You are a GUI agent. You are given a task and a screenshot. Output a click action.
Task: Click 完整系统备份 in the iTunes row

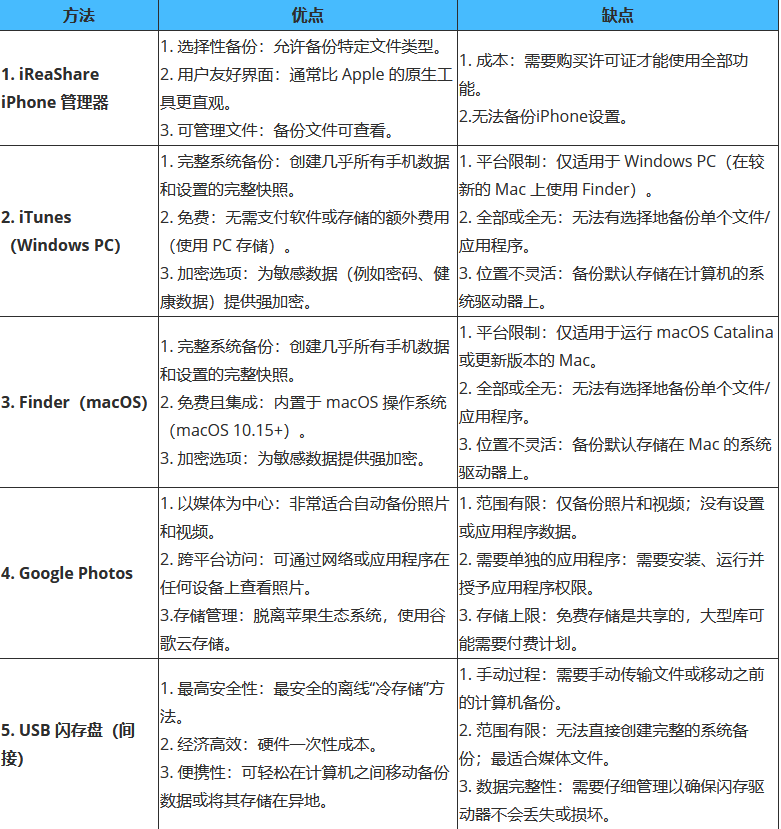coord(305,176)
